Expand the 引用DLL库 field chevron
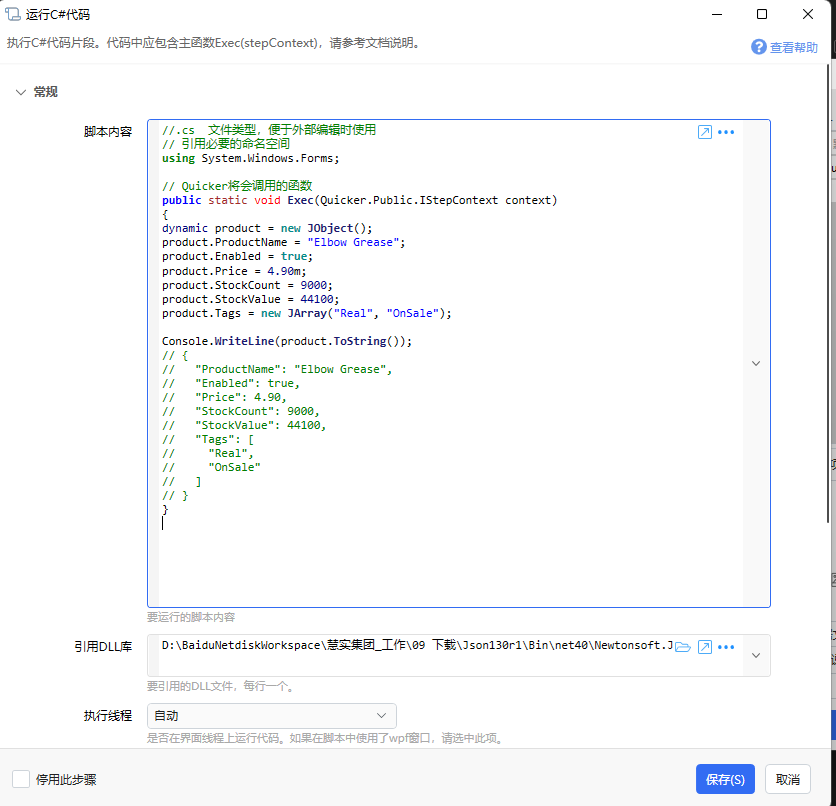The image size is (836, 806). [756, 655]
